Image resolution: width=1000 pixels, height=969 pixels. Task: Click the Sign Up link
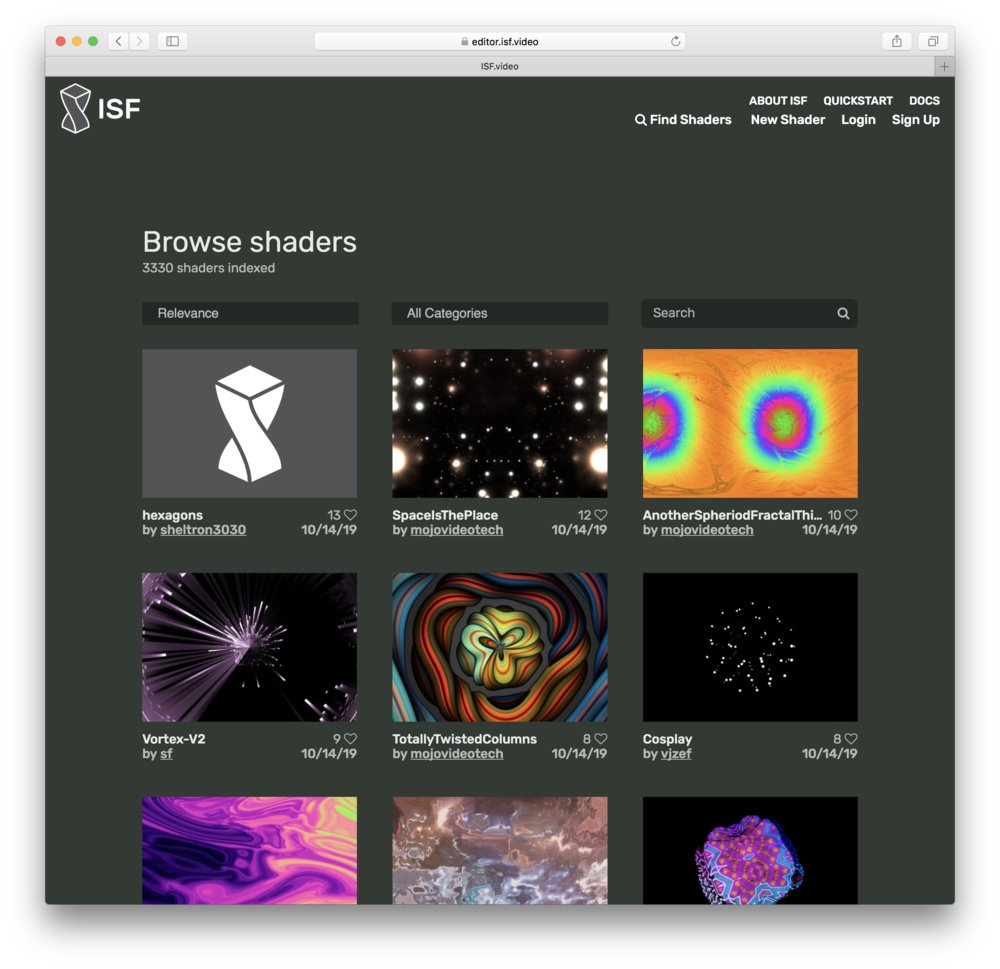(x=915, y=120)
